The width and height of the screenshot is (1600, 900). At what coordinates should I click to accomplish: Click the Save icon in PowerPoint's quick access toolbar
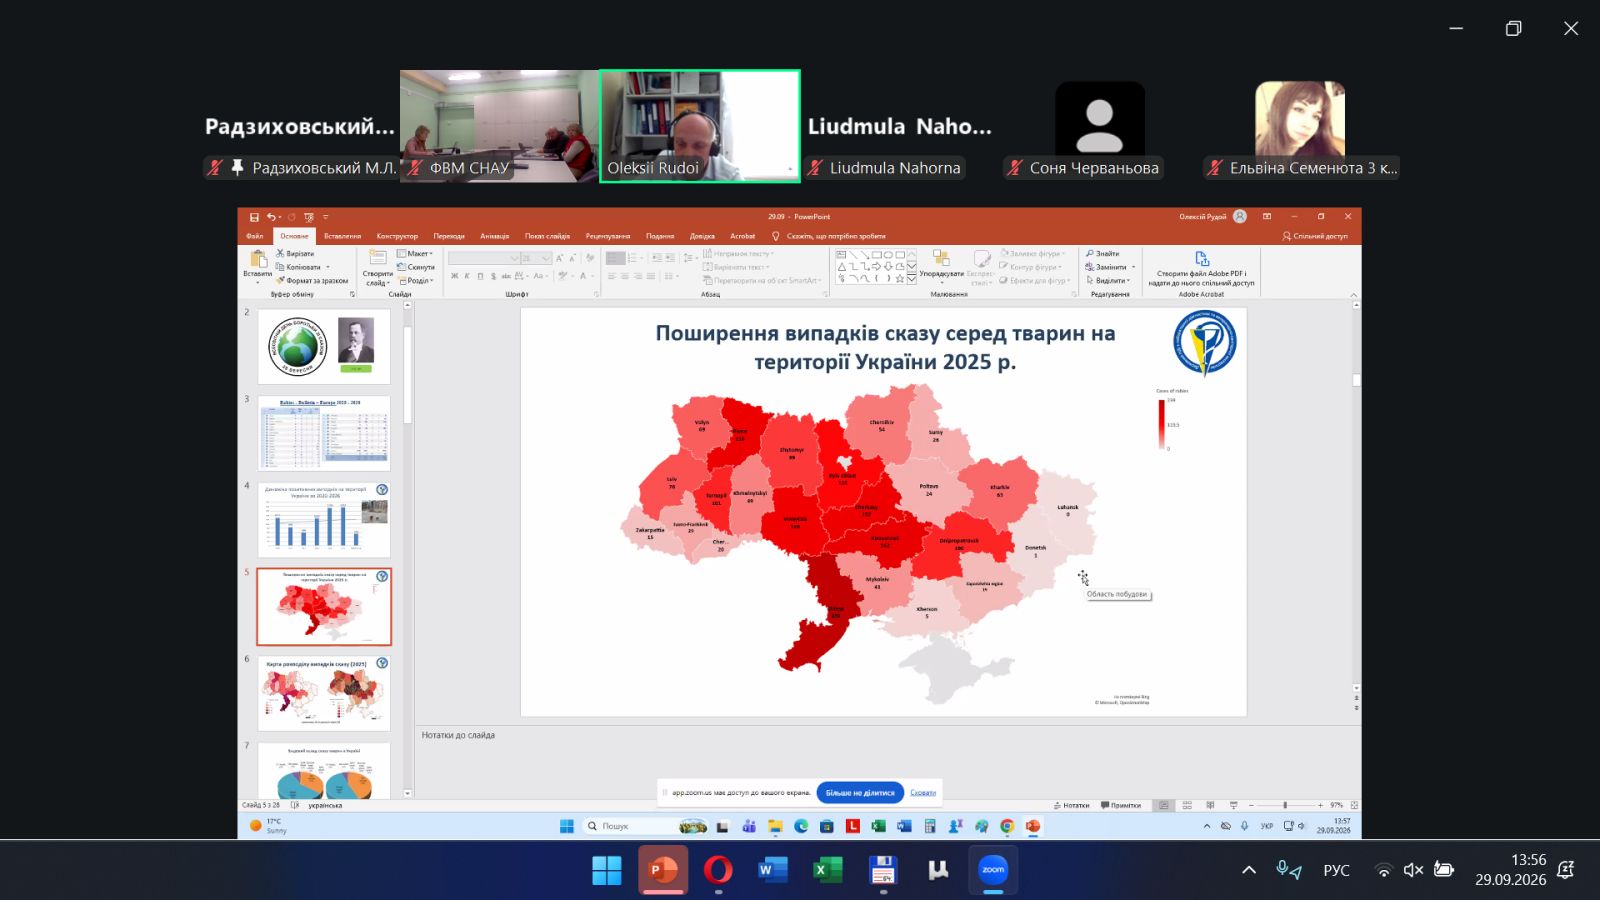click(254, 217)
